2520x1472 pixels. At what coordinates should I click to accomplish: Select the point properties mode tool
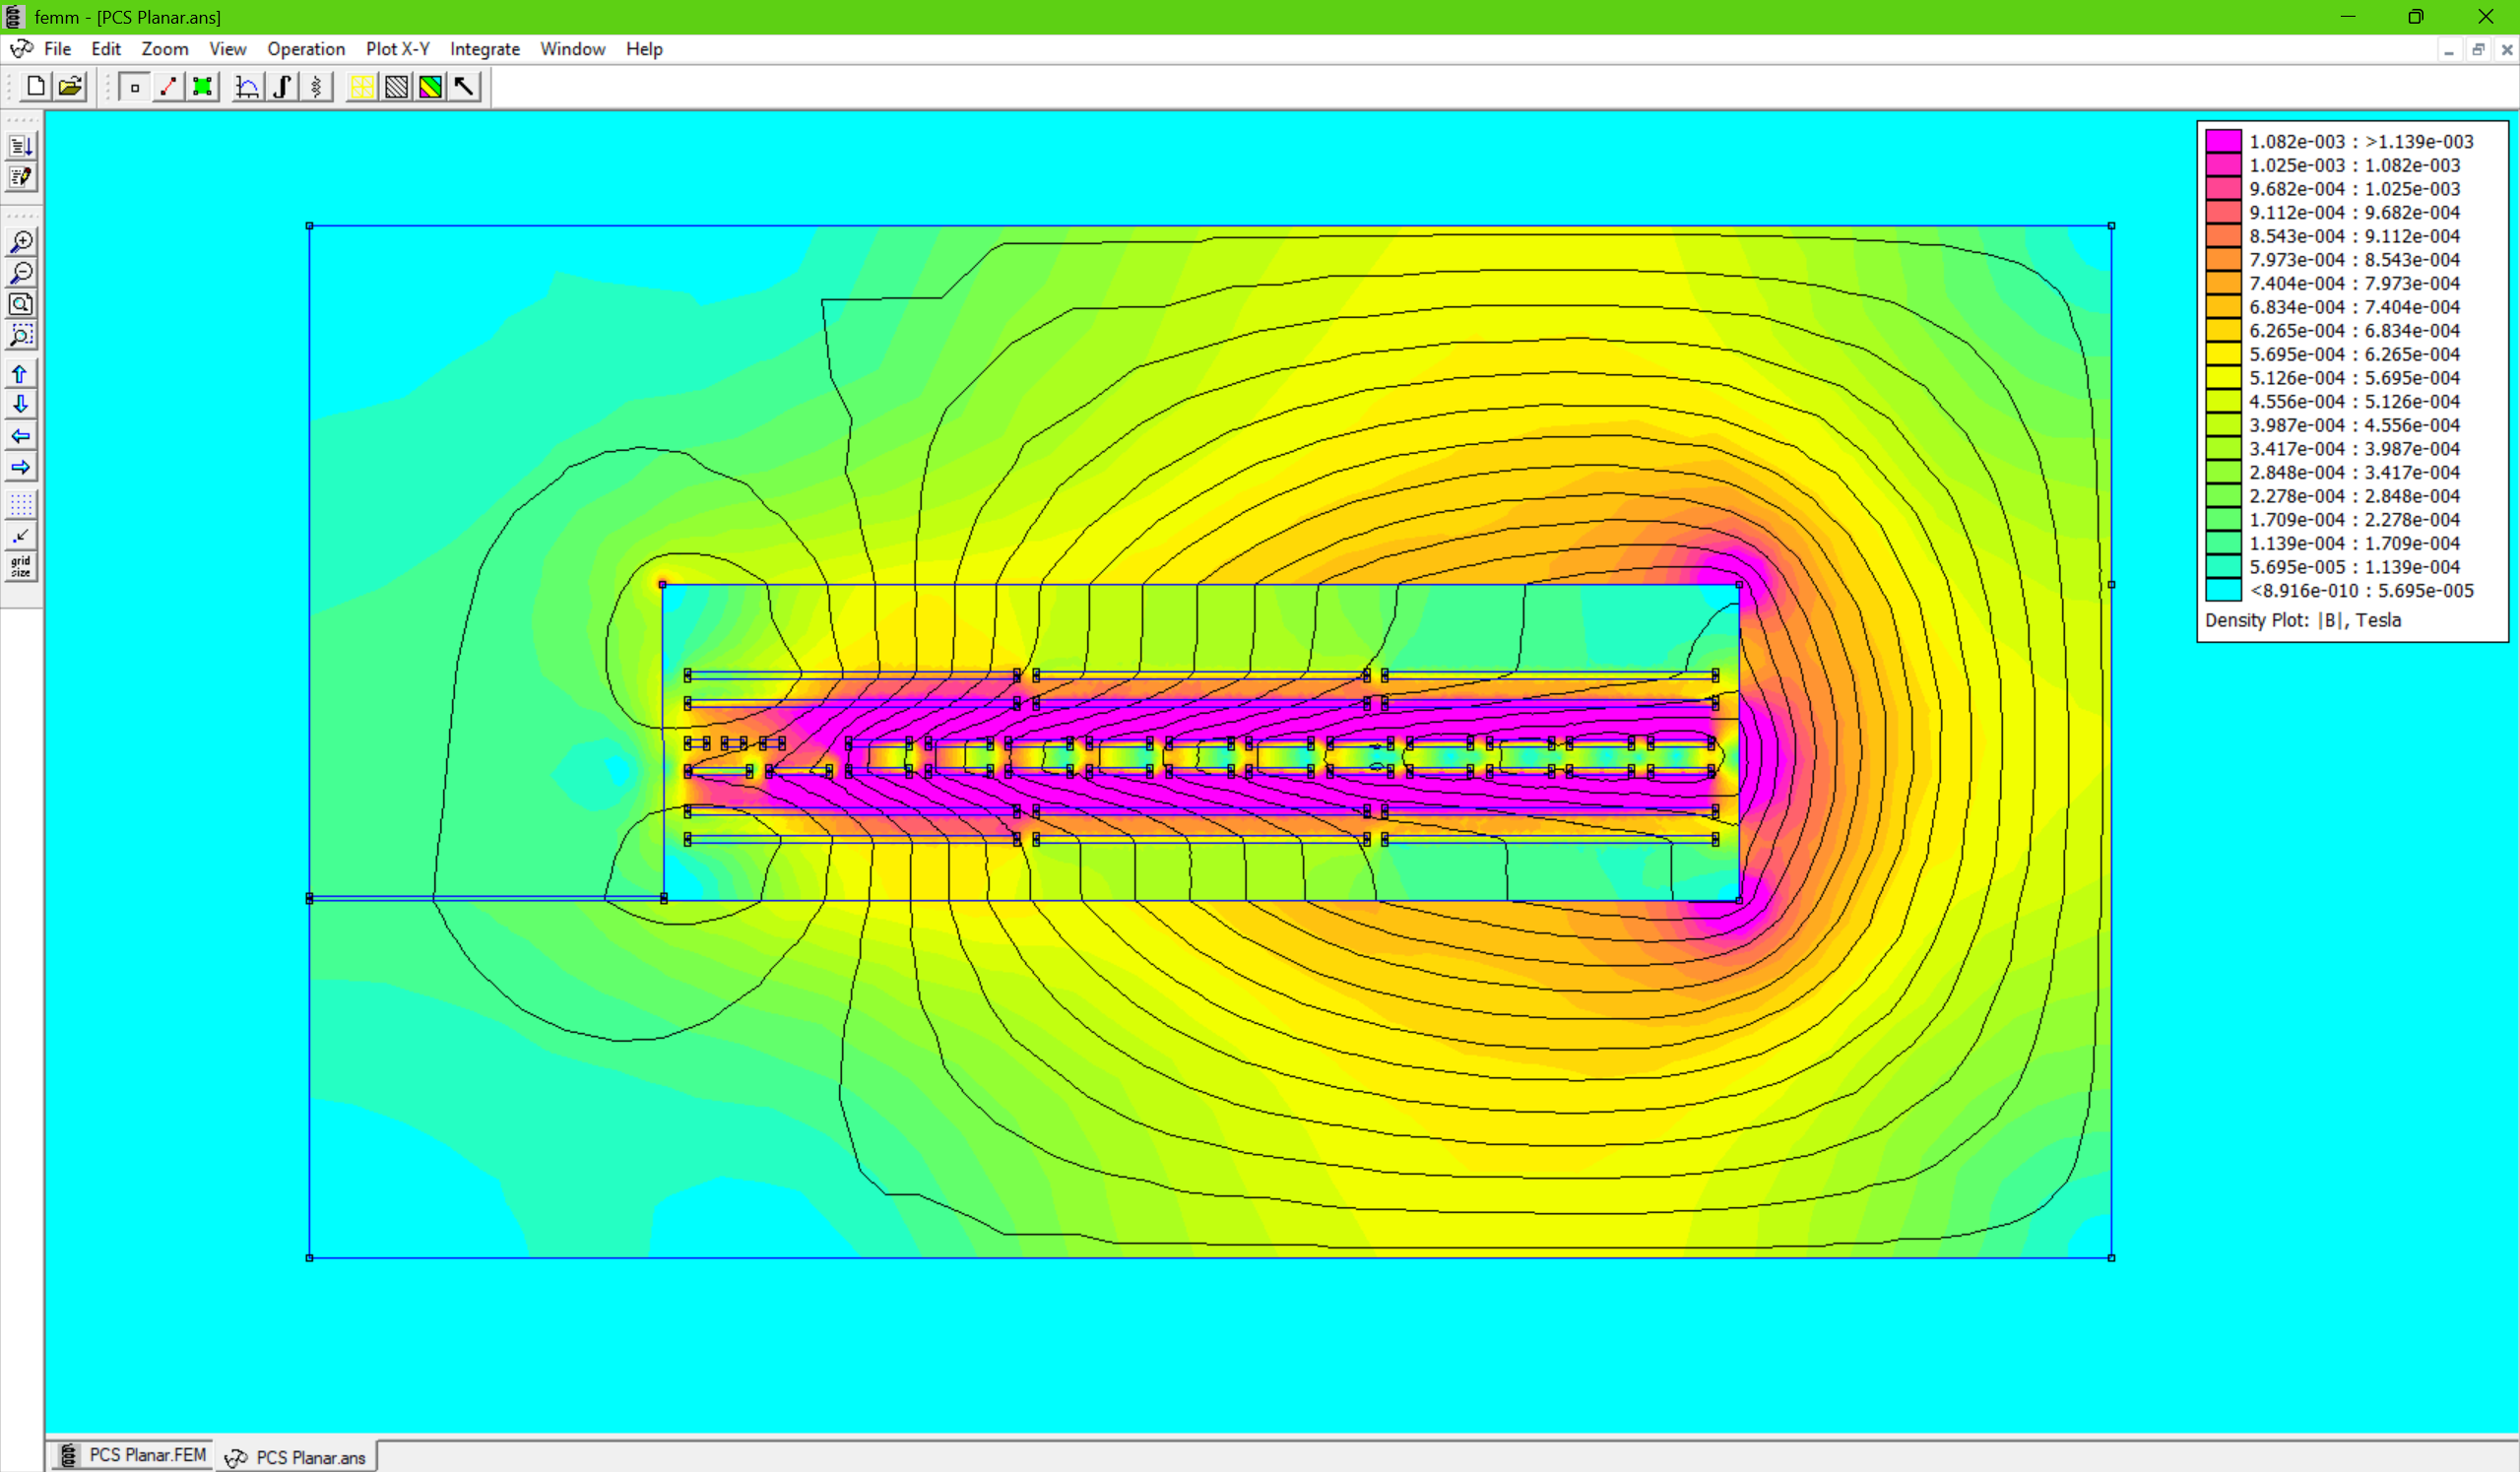click(x=134, y=87)
